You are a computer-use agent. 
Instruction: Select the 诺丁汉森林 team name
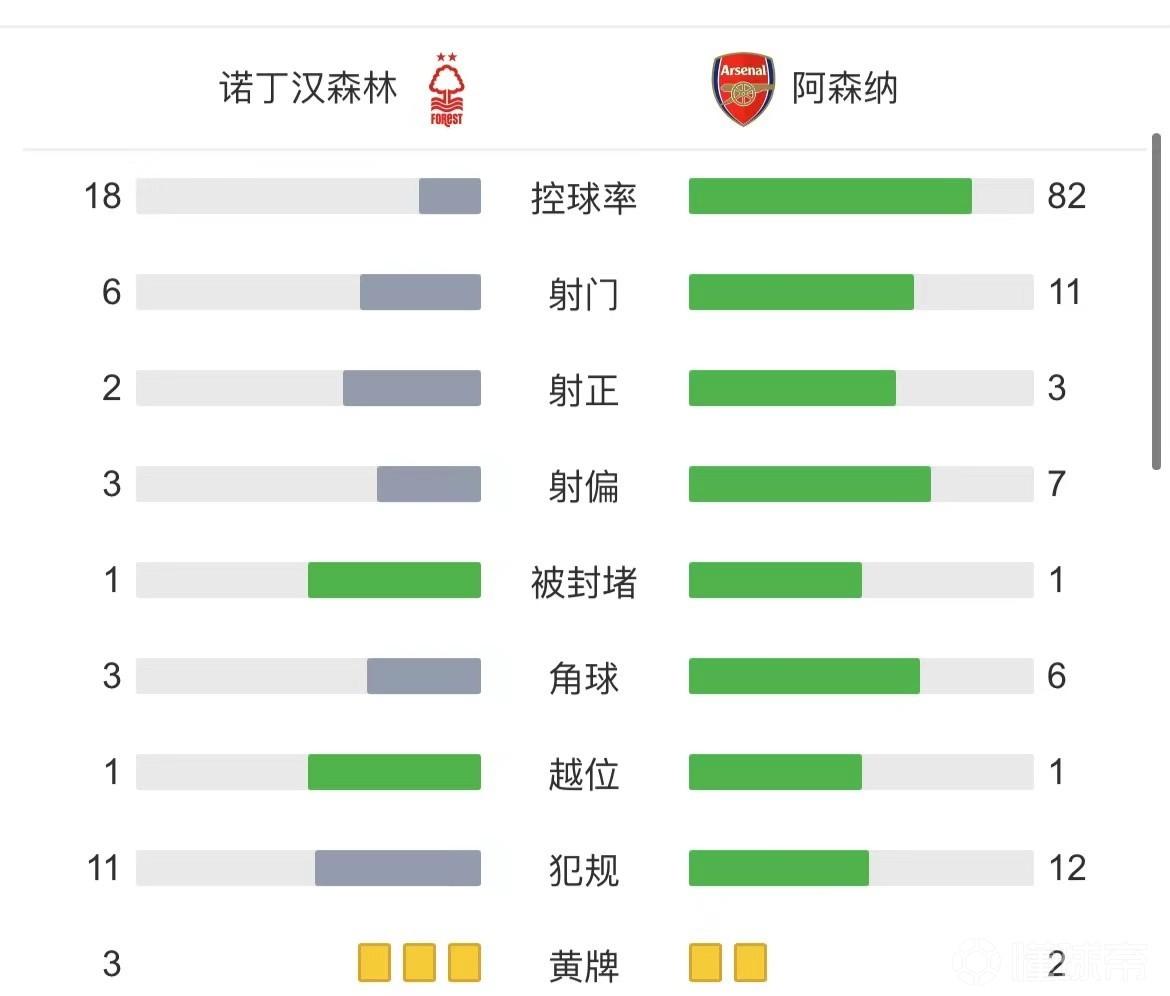[x=308, y=88]
